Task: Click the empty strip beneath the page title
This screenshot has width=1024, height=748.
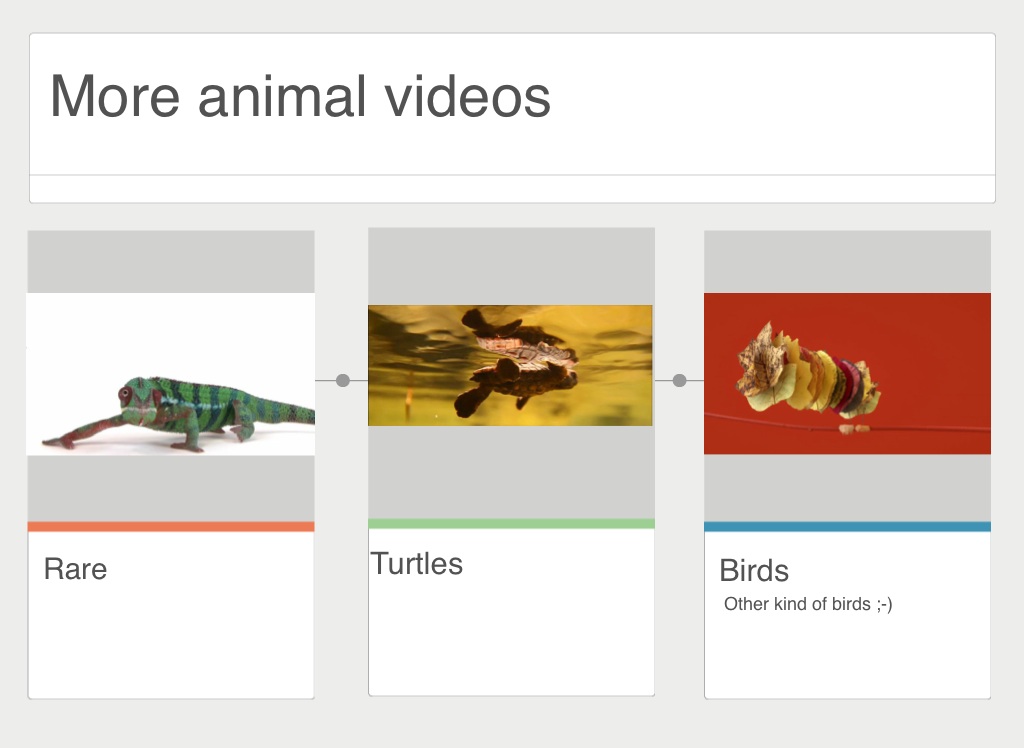Action: (512, 189)
